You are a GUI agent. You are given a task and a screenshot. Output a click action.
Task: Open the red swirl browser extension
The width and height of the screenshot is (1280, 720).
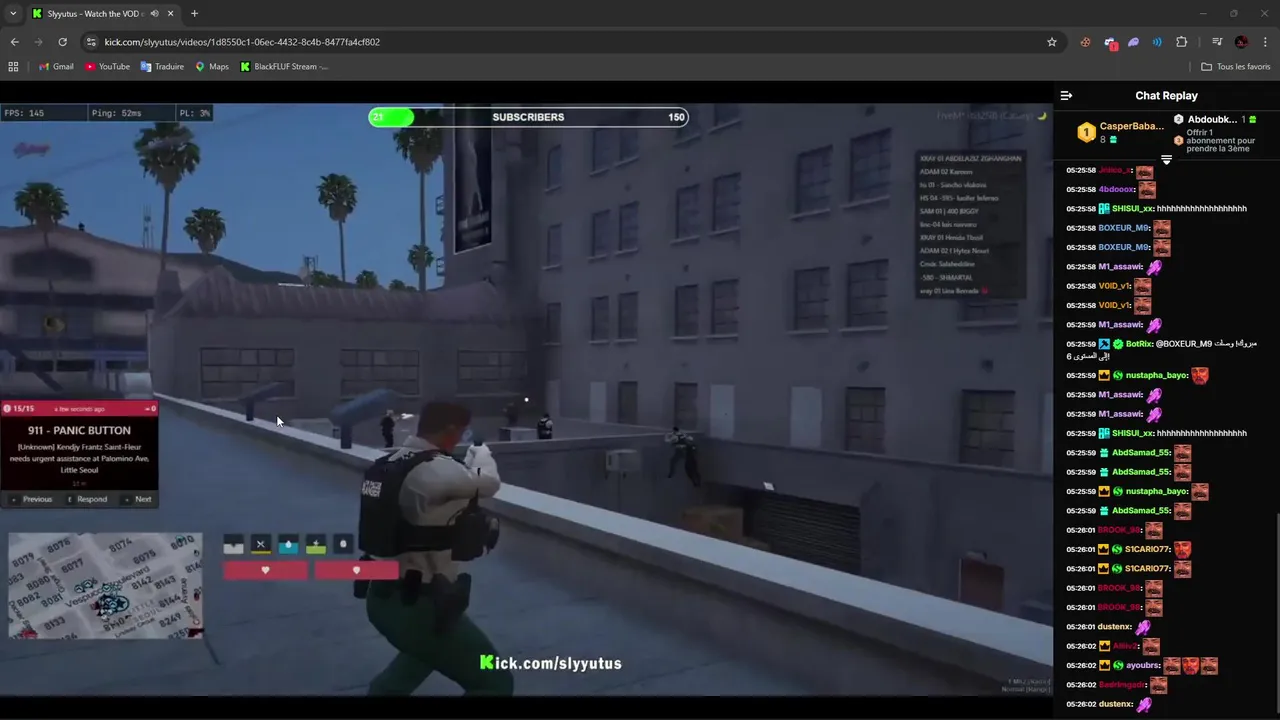(x=1085, y=42)
